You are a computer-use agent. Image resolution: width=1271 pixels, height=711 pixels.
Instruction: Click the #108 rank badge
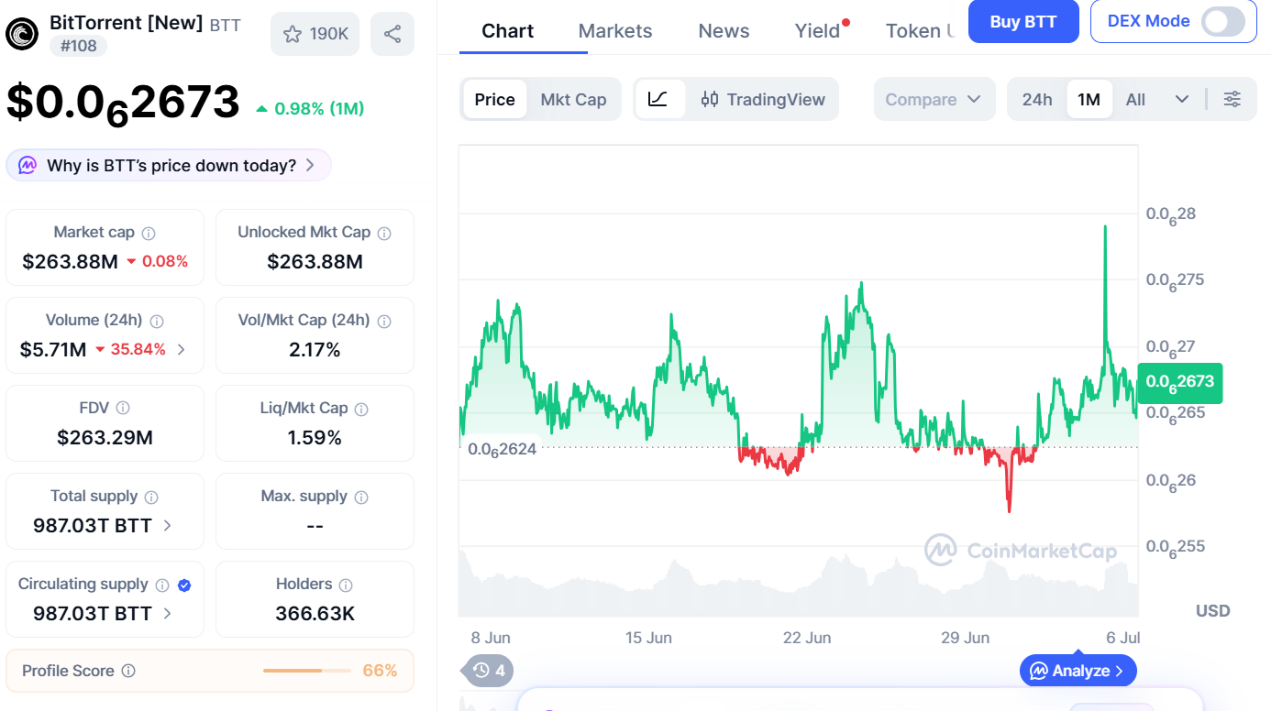pos(78,45)
